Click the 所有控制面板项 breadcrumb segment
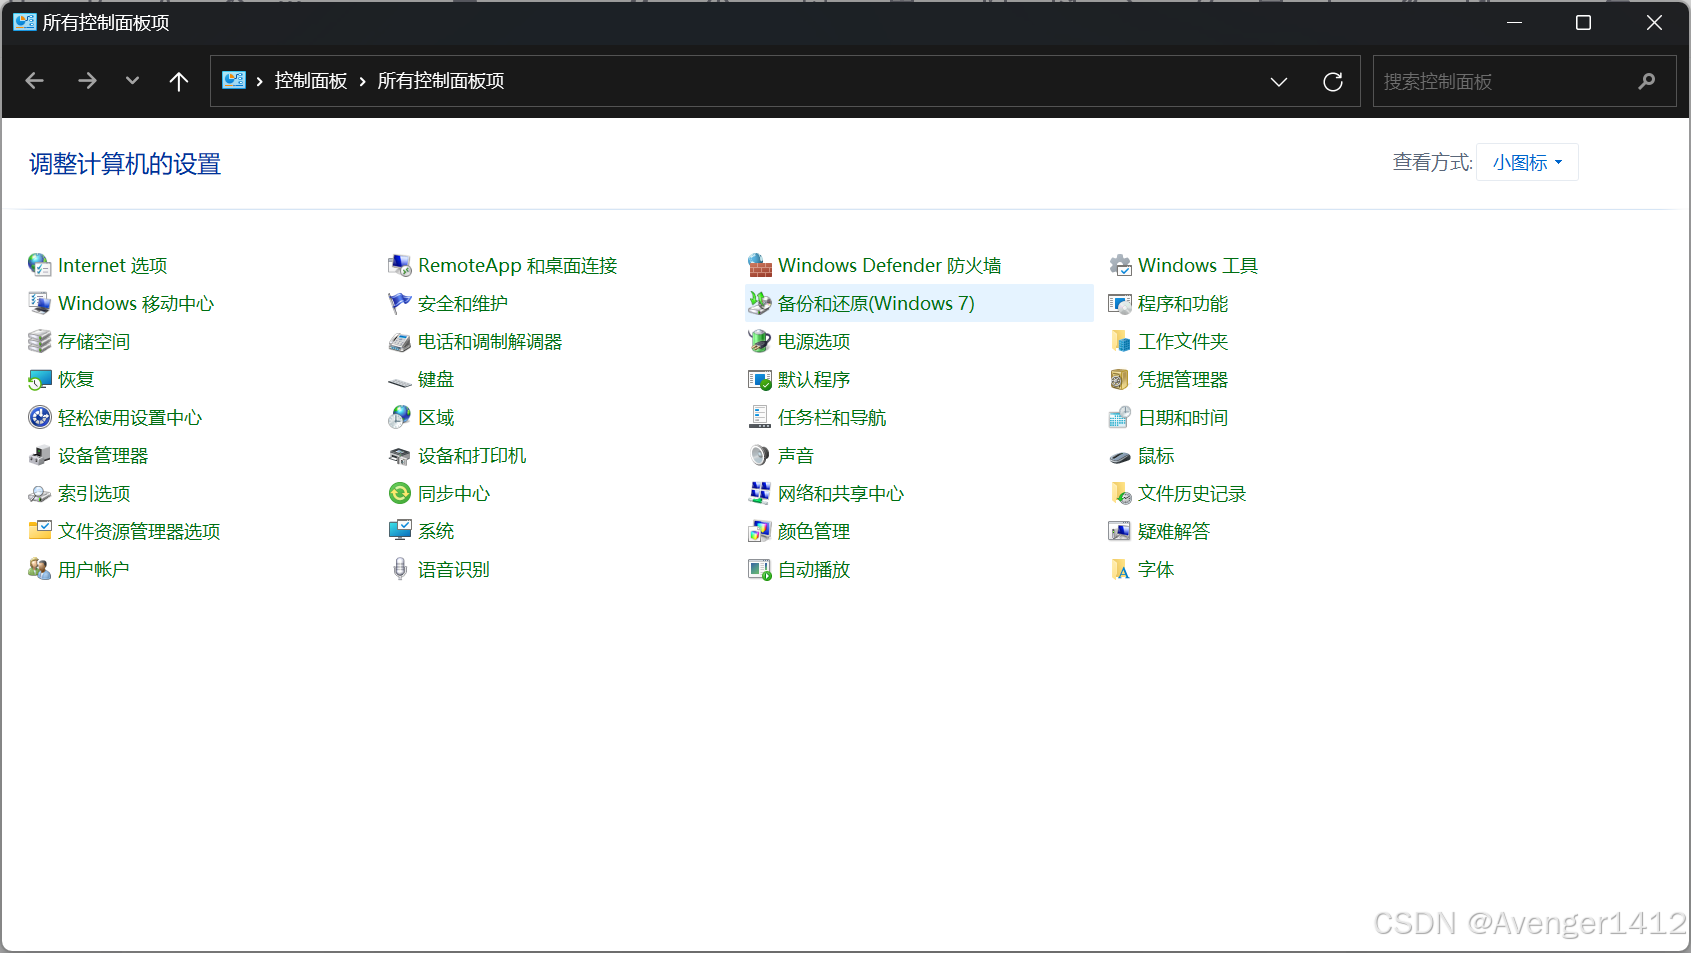This screenshot has width=1691, height=953. (x=441, y=81)
